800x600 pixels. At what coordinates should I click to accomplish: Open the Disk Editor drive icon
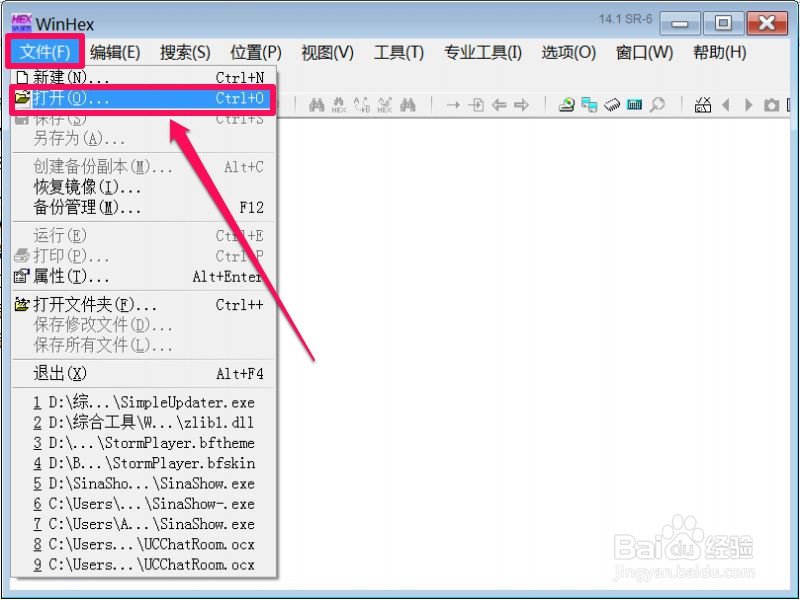click(566, 105)
